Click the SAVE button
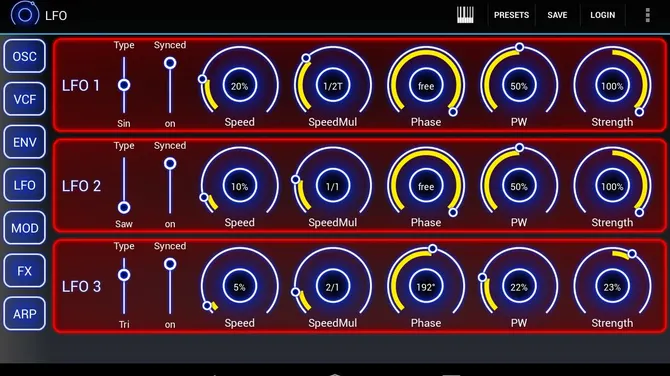Image resolution: width=670 pixels, height=376 pixels. pyautogui.click(x=557, y=15)
